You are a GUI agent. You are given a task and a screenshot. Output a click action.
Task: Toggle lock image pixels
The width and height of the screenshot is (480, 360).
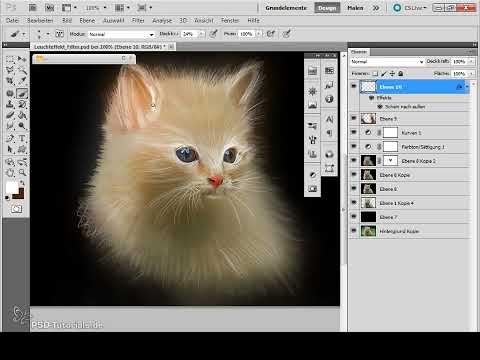point(384,73)
